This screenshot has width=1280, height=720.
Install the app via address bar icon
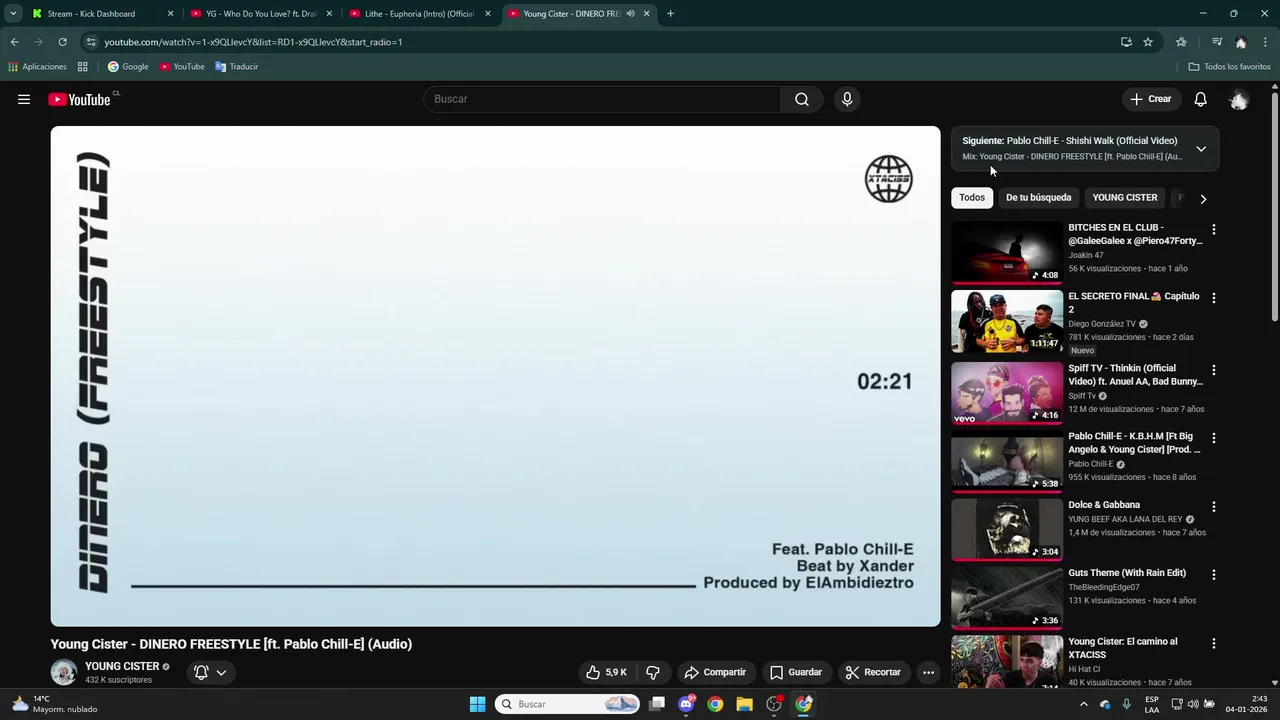1126,42
